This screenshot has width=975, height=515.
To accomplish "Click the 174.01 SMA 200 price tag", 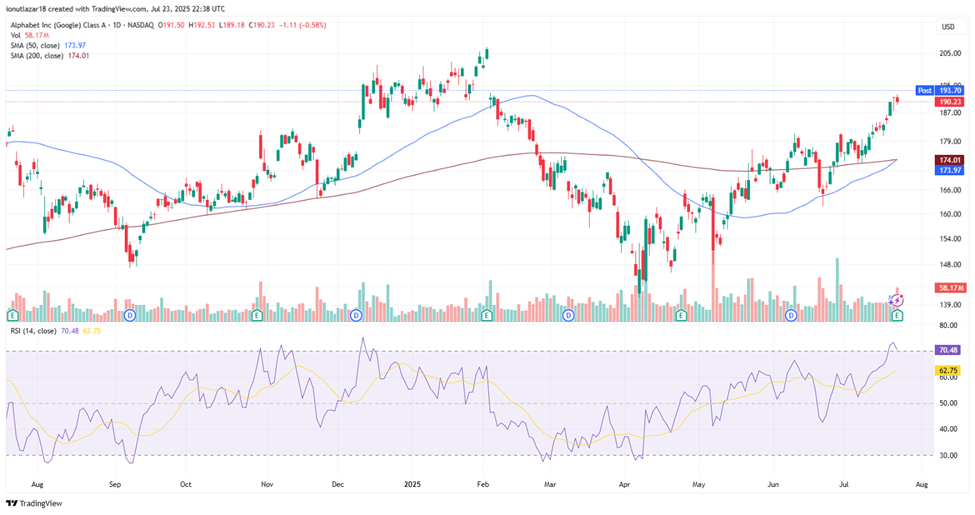I will pyautogui.click(x=949, y=160).
